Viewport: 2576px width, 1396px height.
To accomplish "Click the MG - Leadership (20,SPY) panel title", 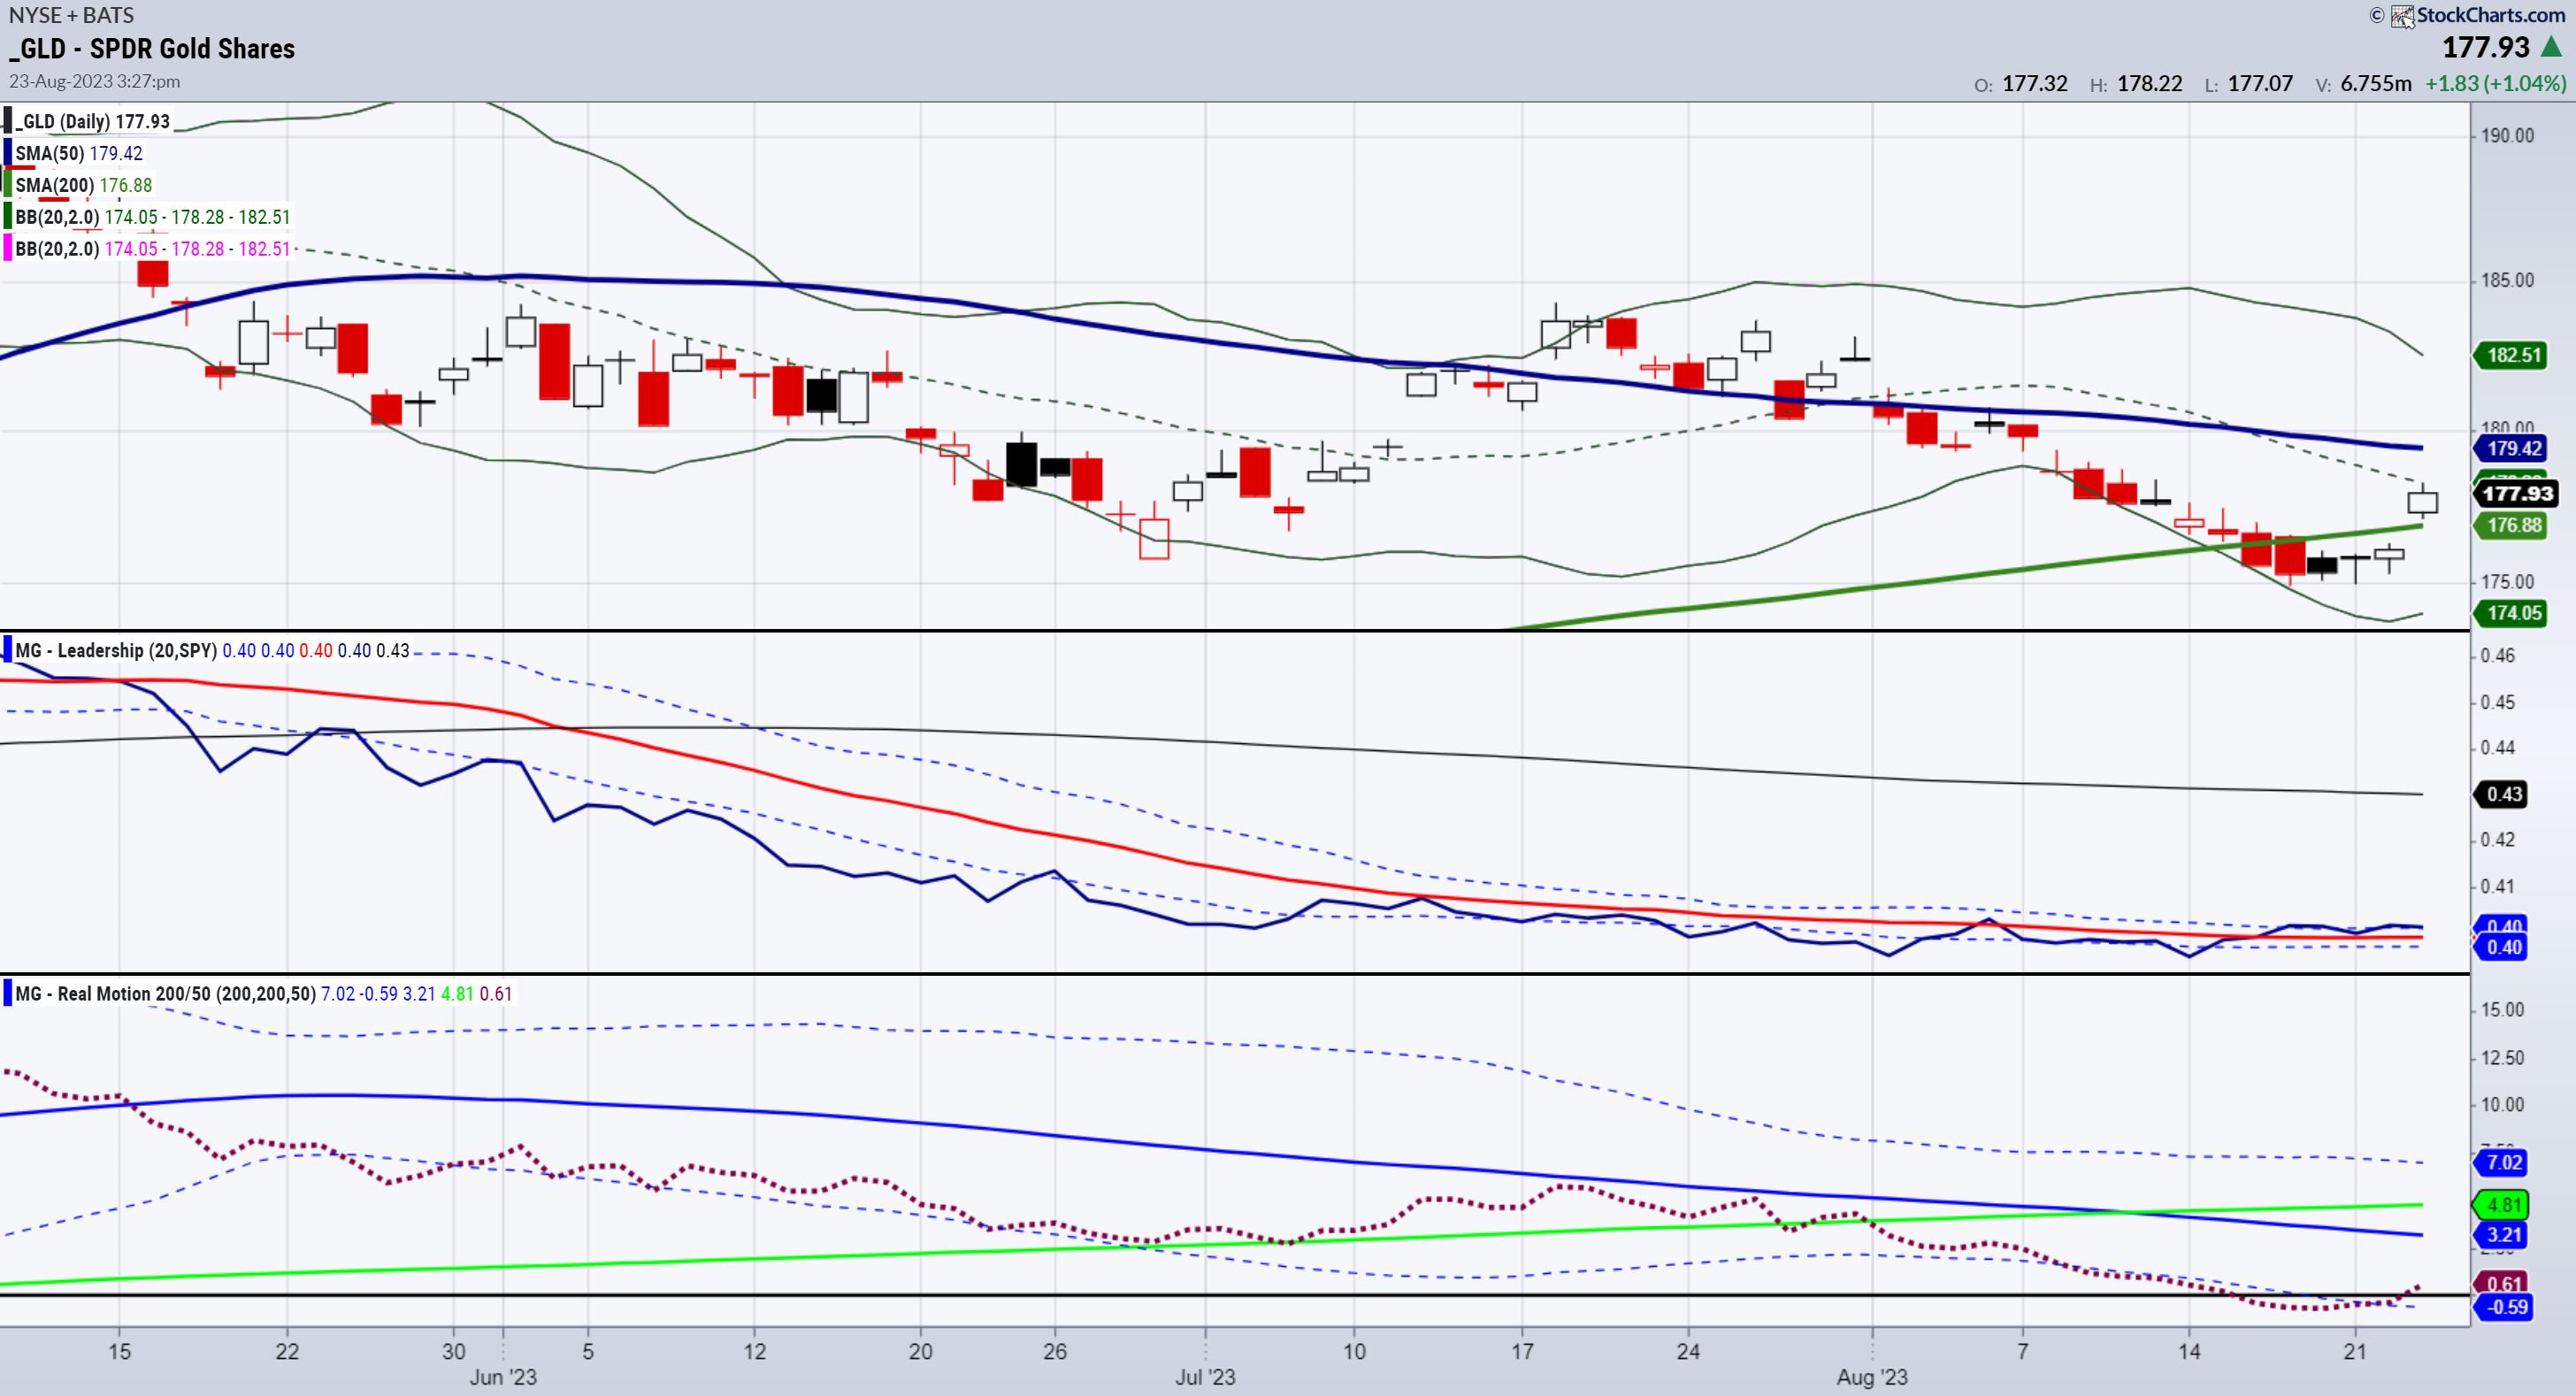I will [x=116, y=651].
